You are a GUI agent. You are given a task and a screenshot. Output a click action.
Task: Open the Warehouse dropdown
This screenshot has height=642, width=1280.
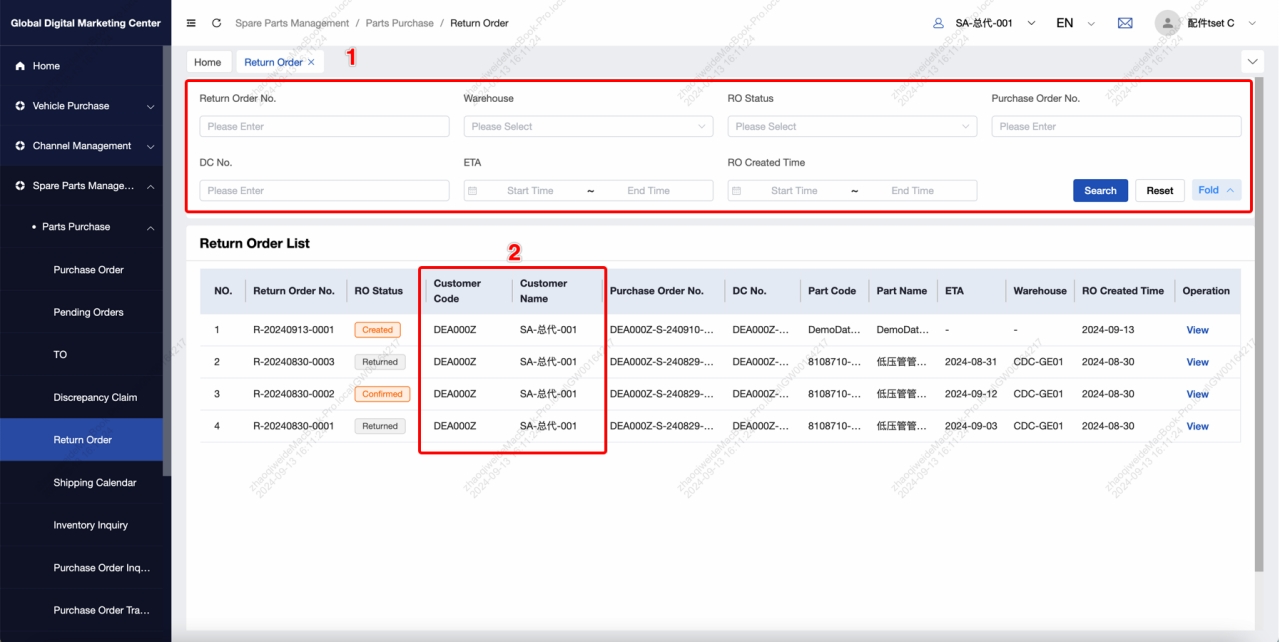pos(588,127)
